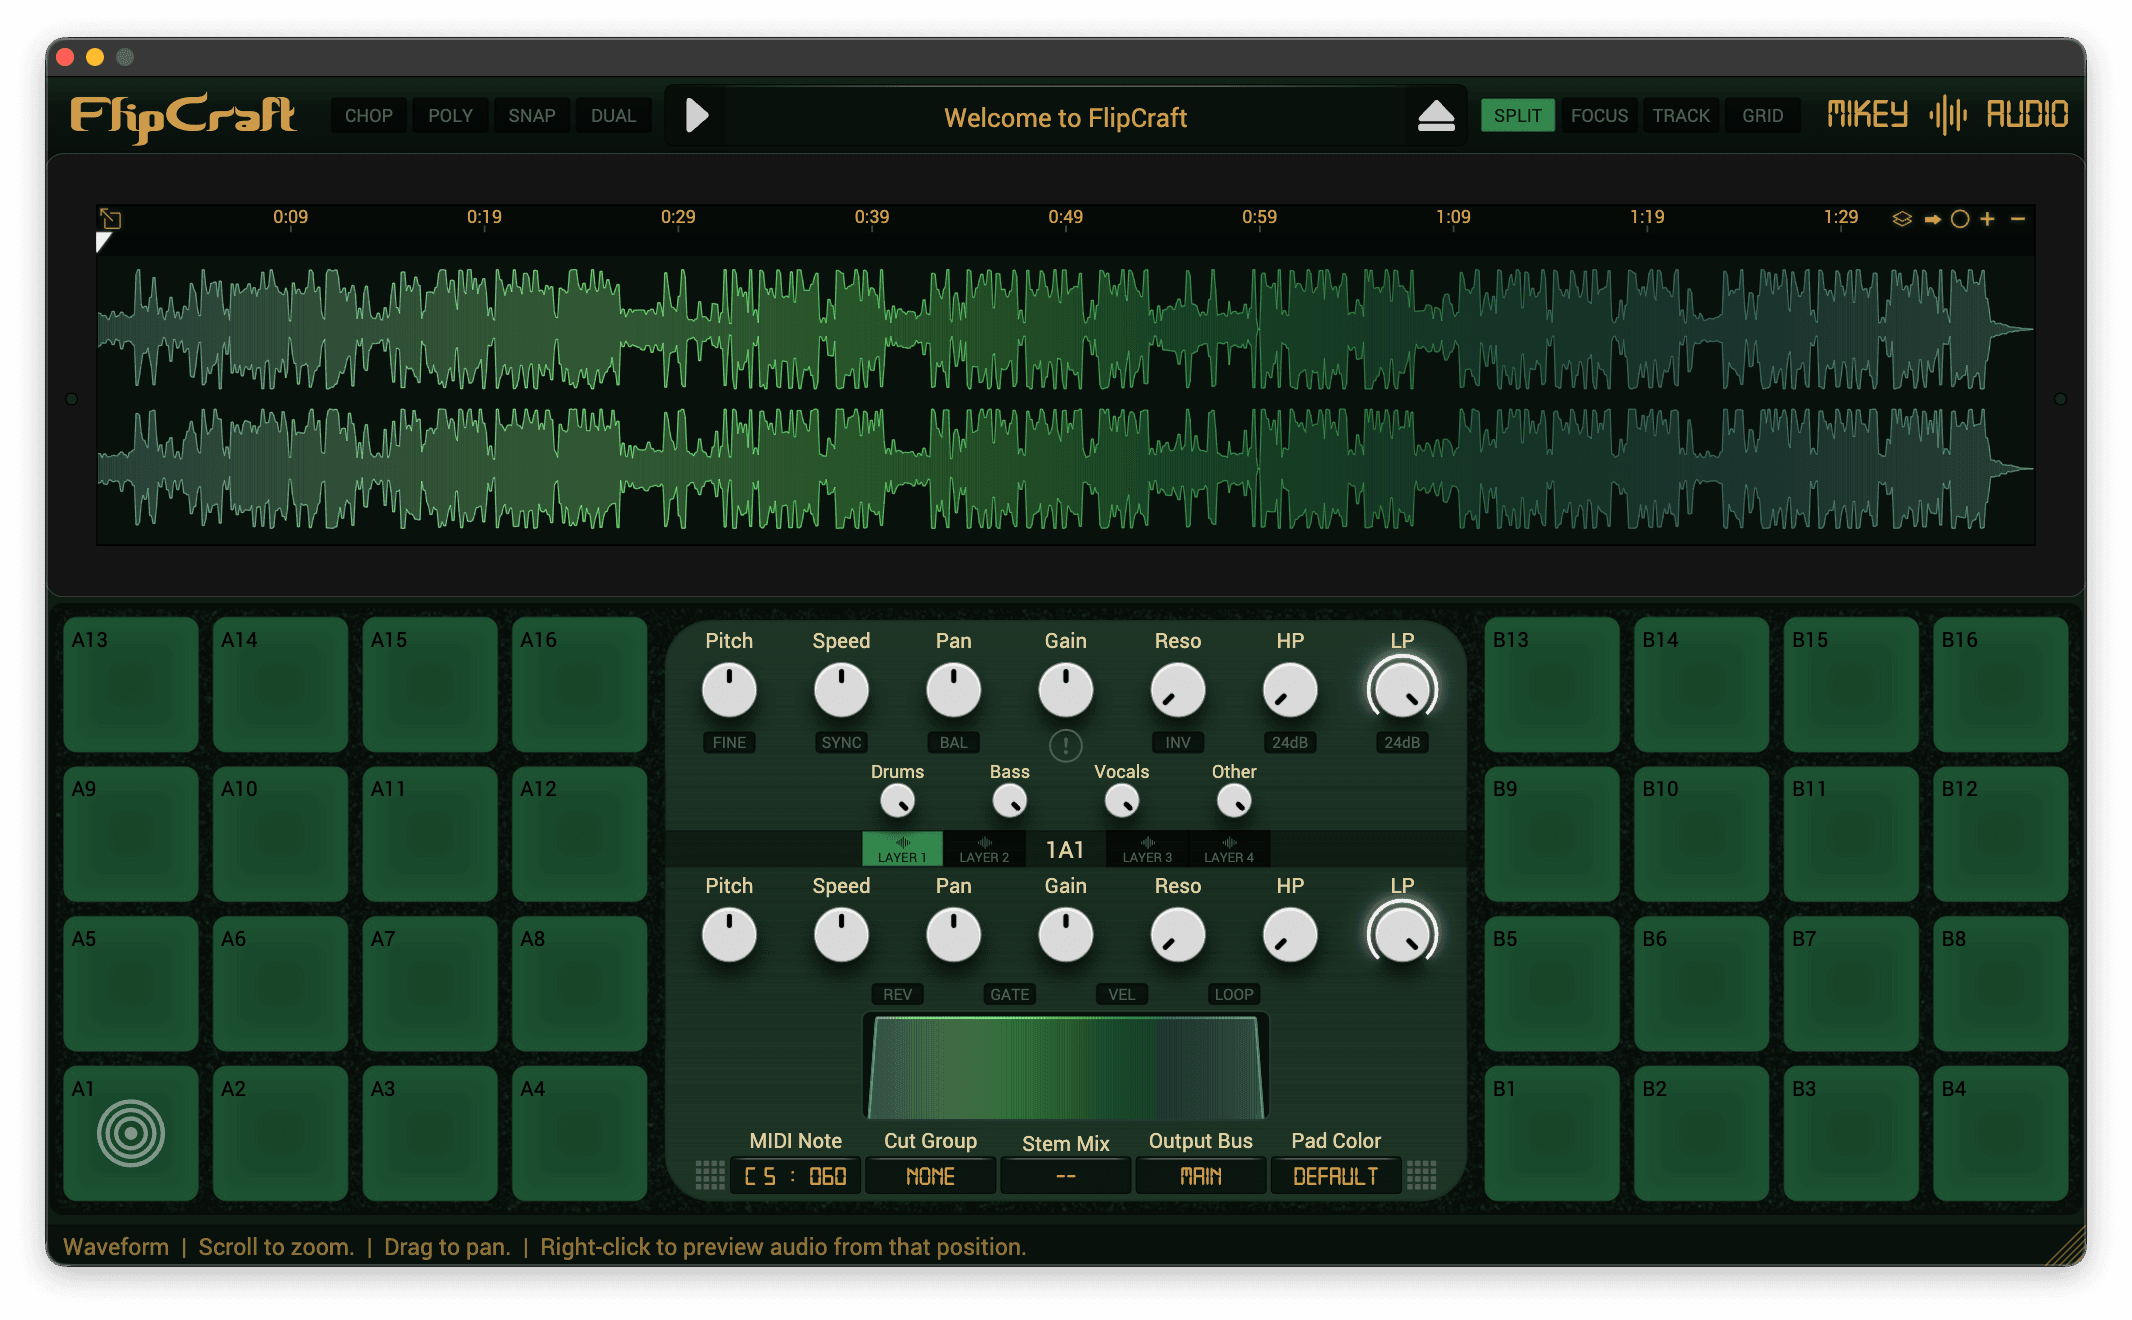Viewport: 2132px width, 1320px height.
Task: Zoom in with the plus icon
Action: point(1988,219)
